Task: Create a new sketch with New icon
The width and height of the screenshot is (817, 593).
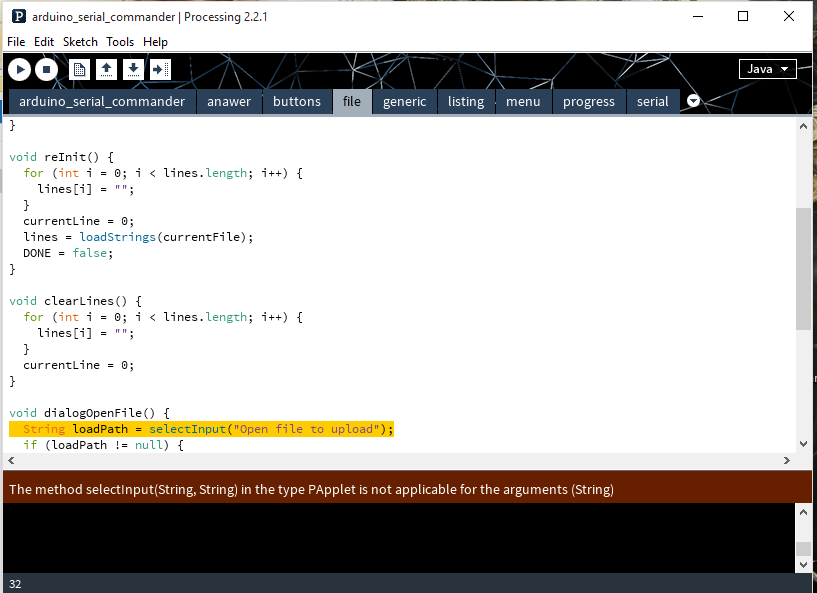Action: pyautogui.click(x=80, y=69)
